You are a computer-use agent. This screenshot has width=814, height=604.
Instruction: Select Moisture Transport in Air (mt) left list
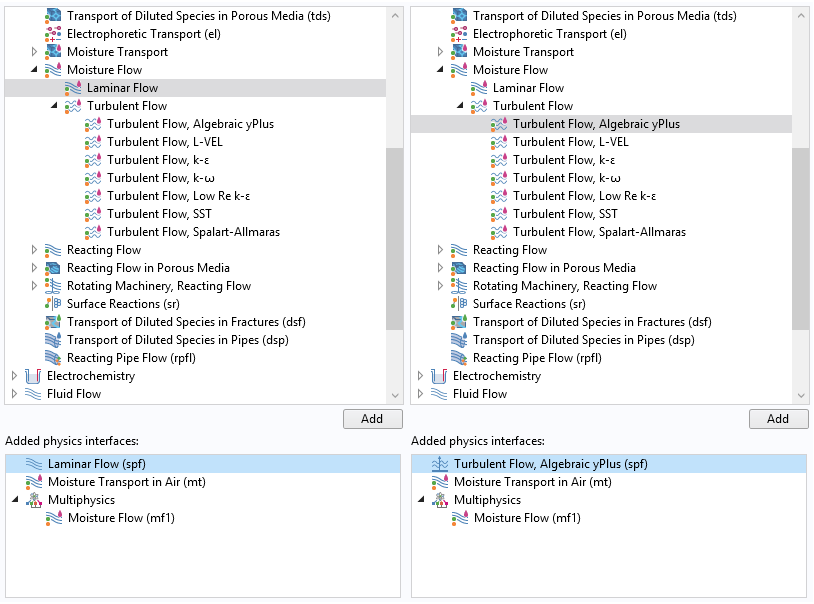(127, 482)
